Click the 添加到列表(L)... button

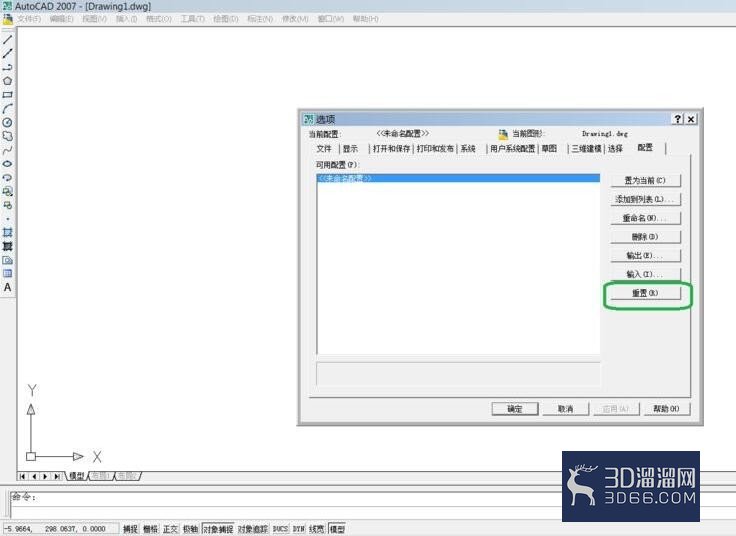pyautogui.click(x=645, y=199)
